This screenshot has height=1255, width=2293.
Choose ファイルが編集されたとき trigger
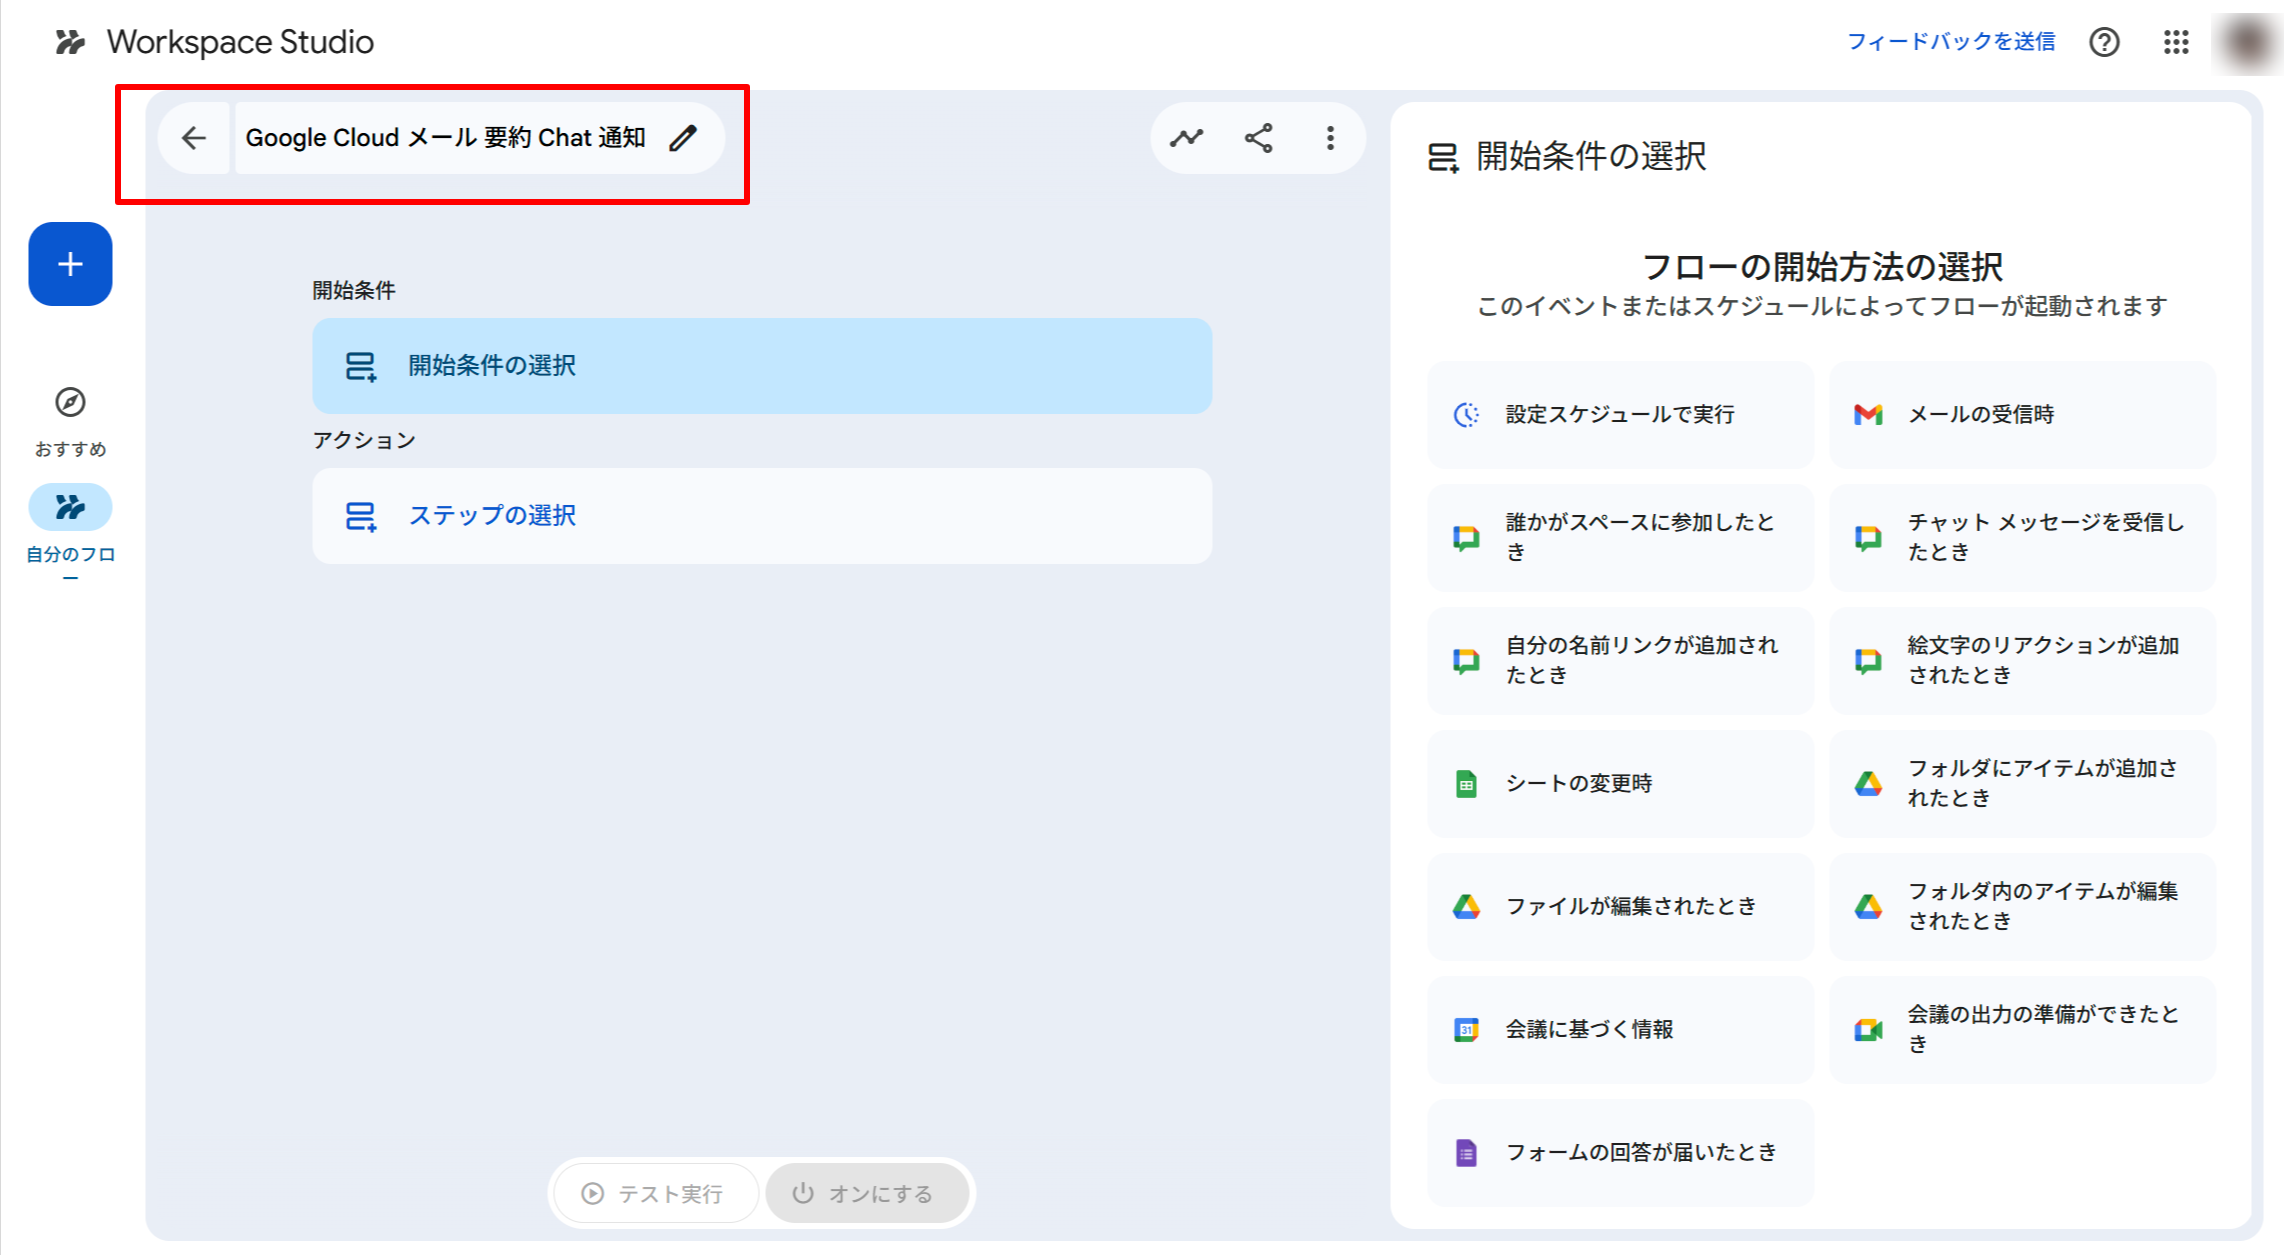tap(1620, 907)
